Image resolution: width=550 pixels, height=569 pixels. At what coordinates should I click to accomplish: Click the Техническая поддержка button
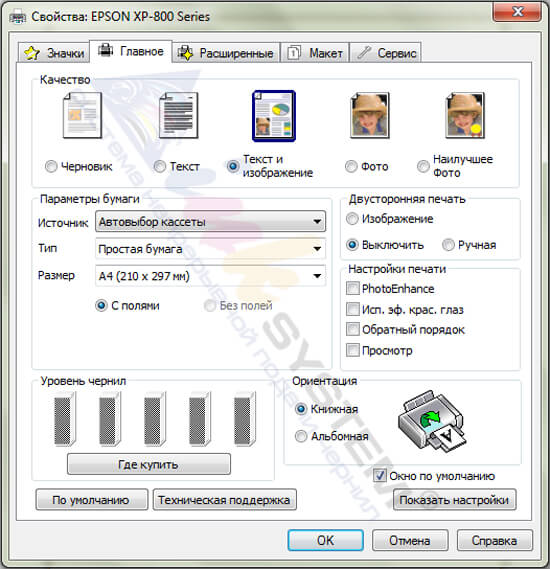(225, 500)
